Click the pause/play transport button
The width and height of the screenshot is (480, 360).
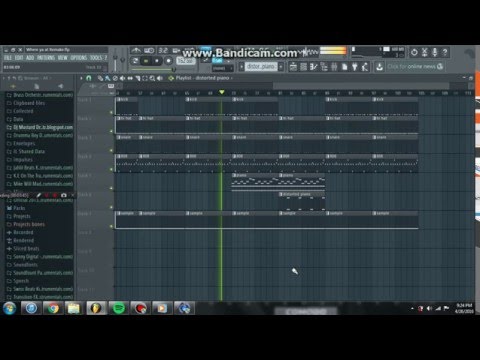click(x=146, y=61)
